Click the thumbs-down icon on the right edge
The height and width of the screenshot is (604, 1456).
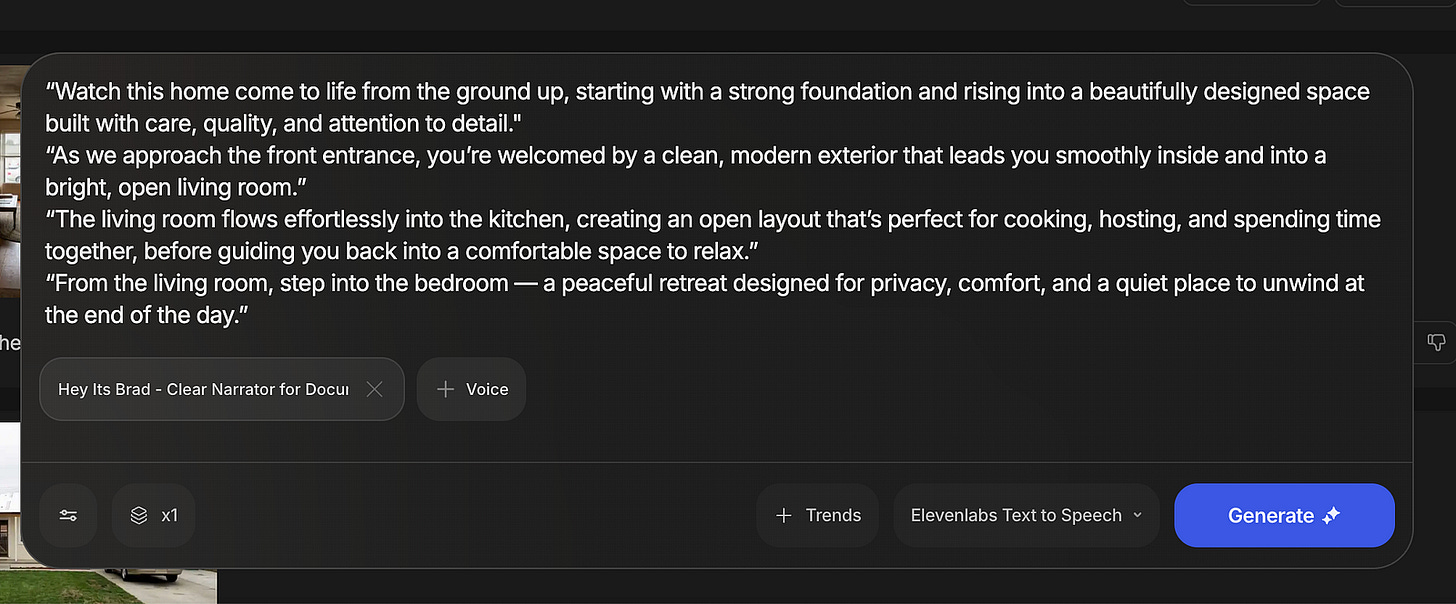click(1437, 342)
